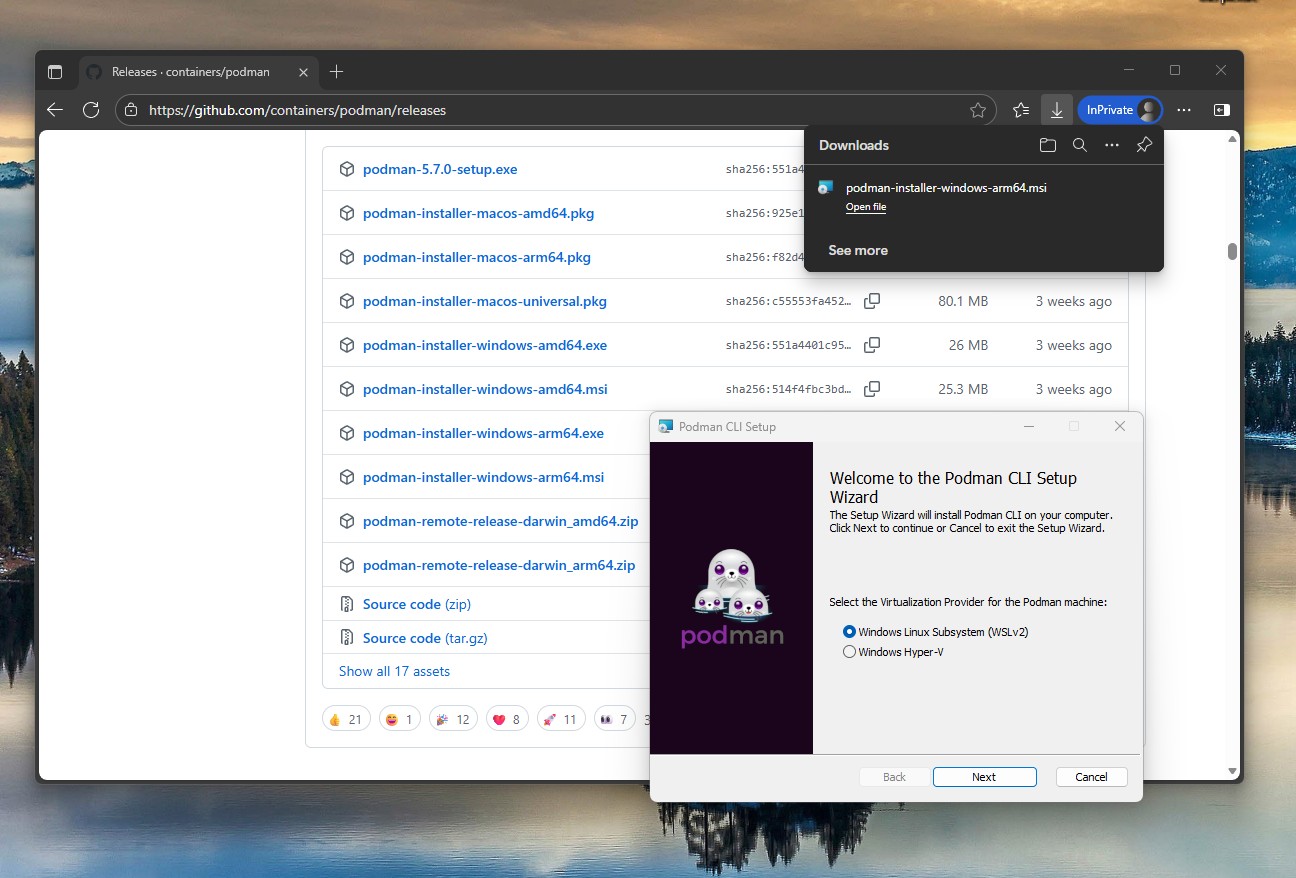Download podman-5.7.0-setup.exe
Image resolution: width=1296 pixels, height=878 pixels.
(440, 169)
